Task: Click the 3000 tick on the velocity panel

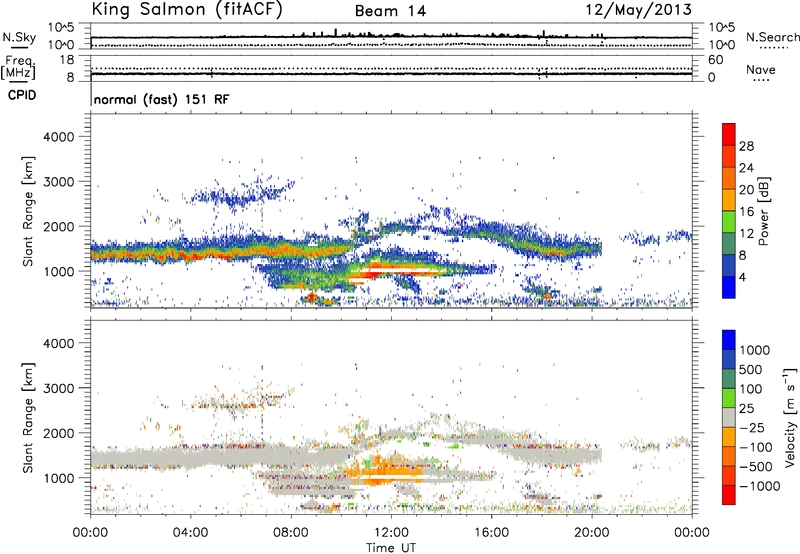Action: (59, 388)
